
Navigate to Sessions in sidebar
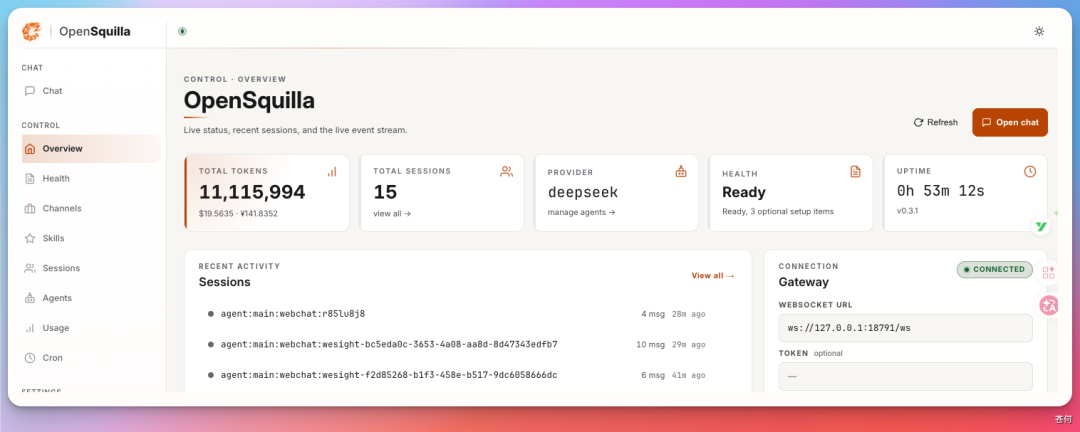[91, 268]
